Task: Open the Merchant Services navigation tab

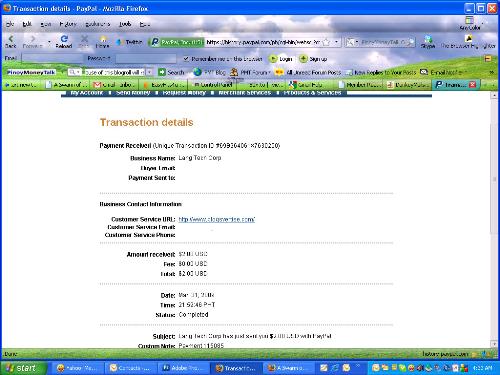Action: click(244, 93)
